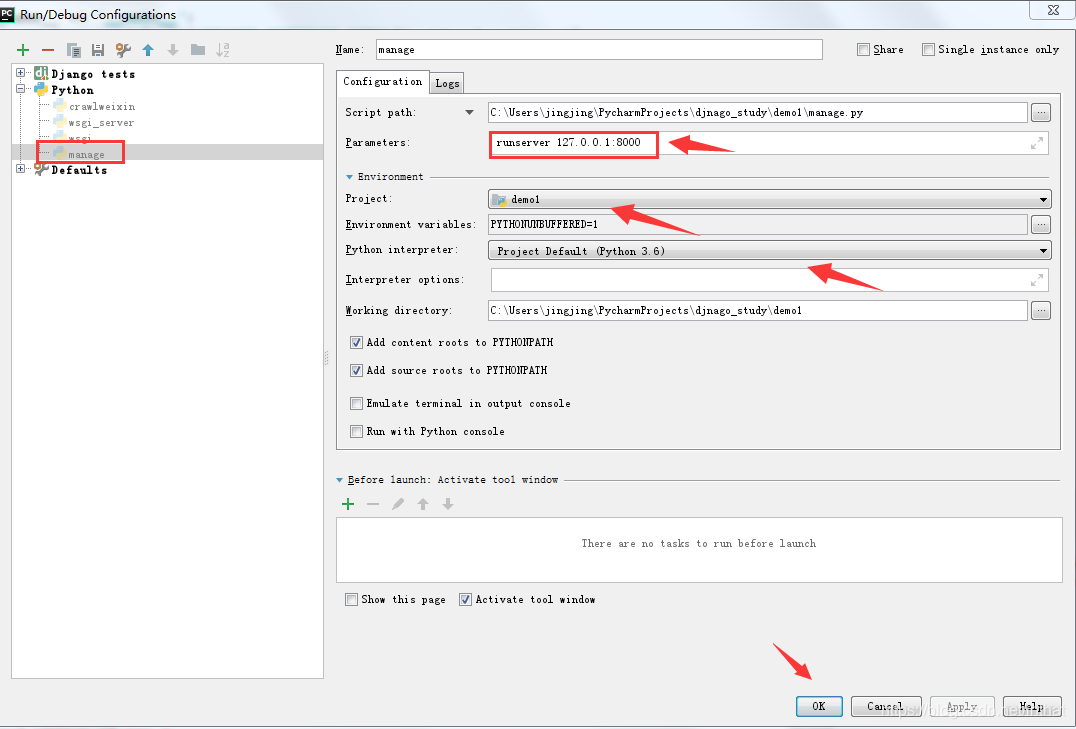Add a before launch task
The height and width of the screenshot is (729, 1076).
[348, 505]
